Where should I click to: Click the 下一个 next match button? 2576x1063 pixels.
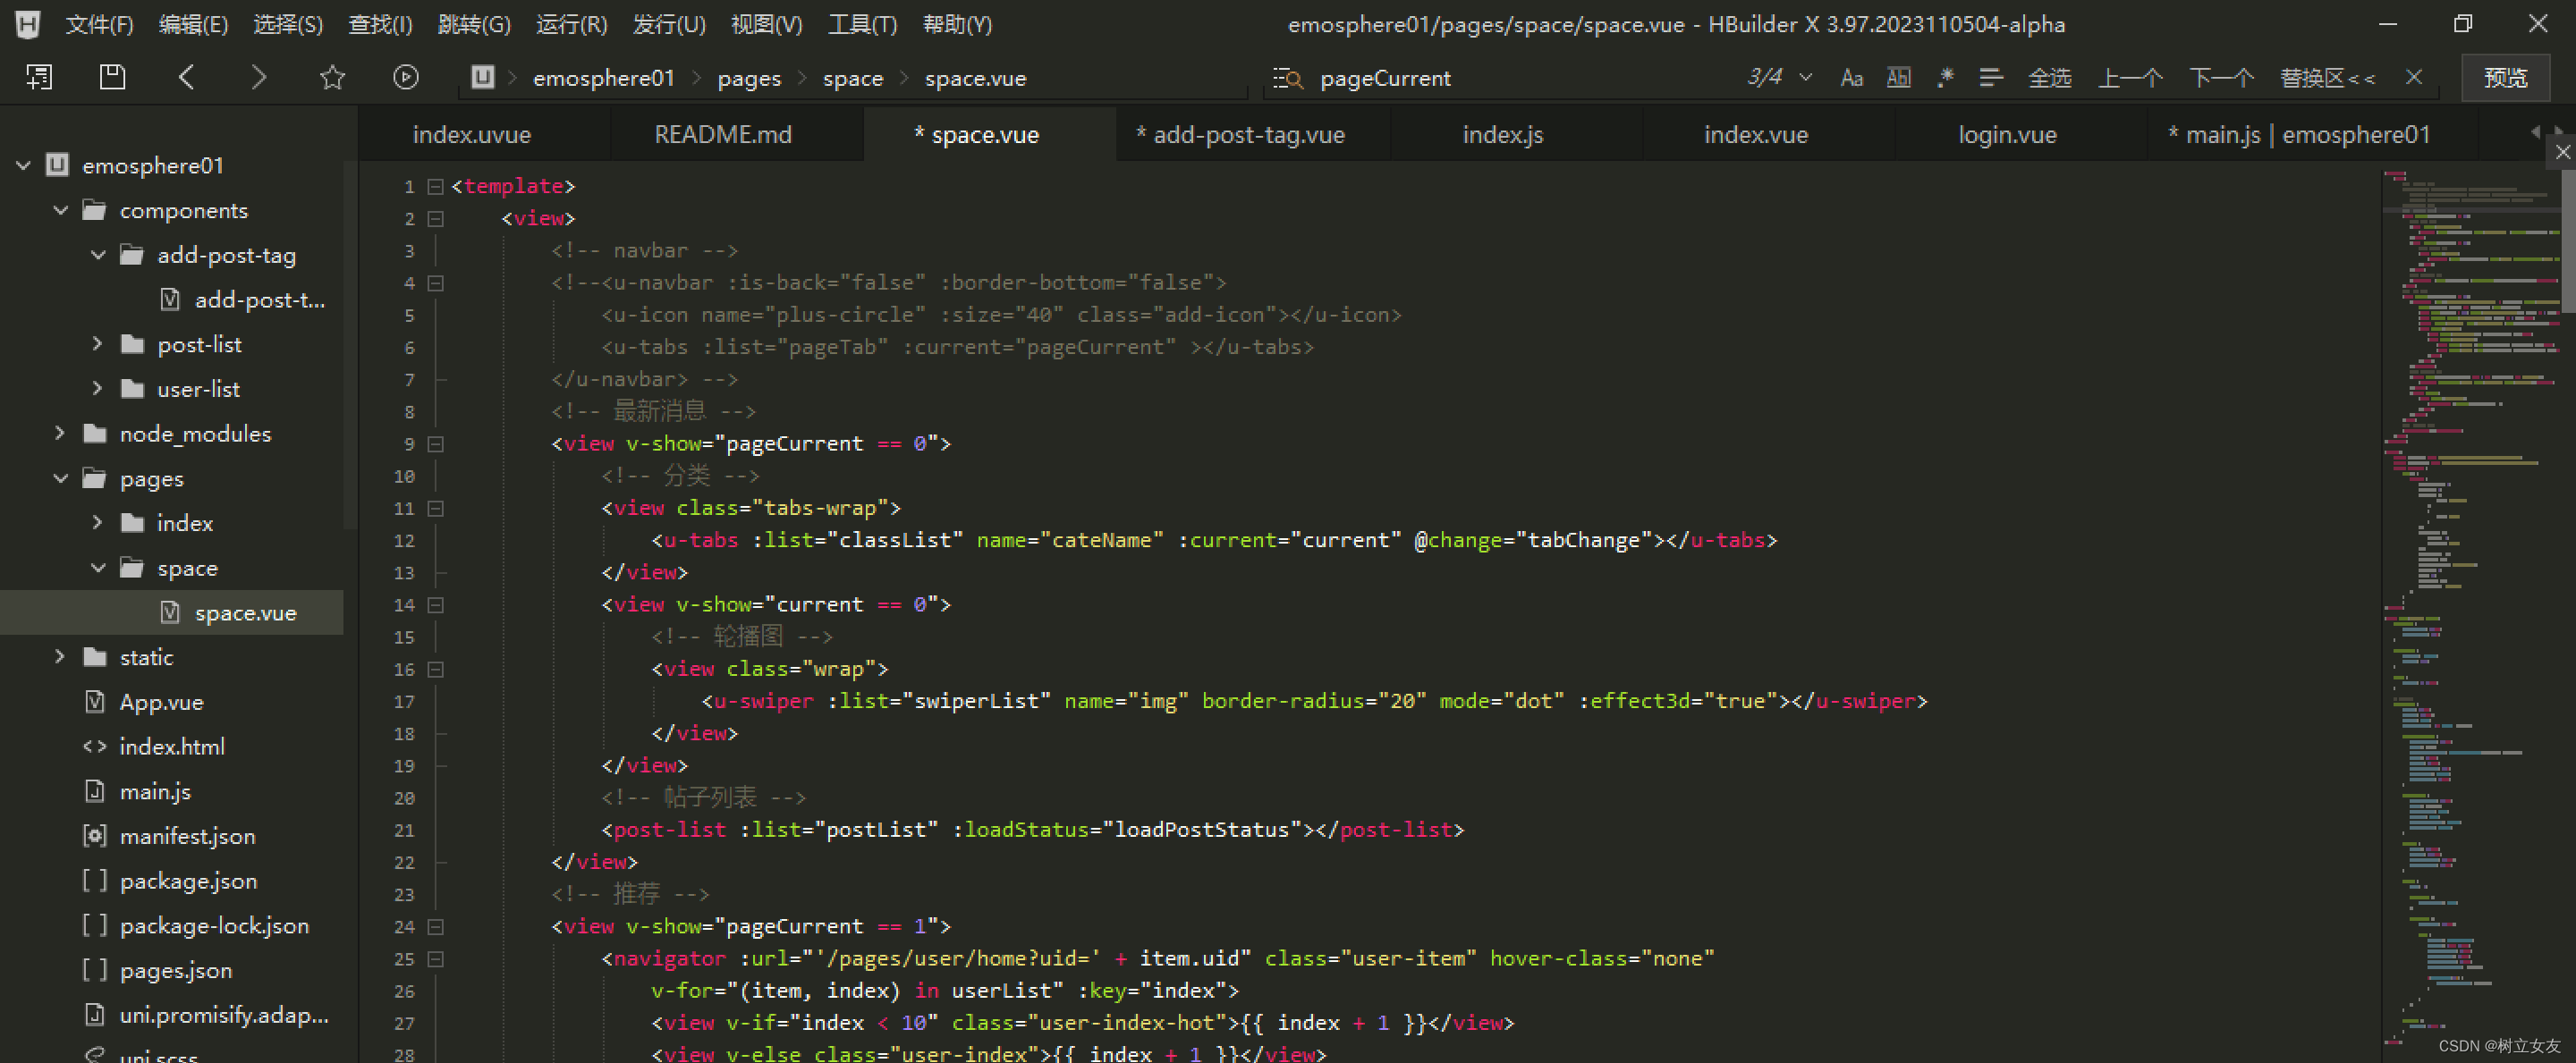coord(2221,78)
